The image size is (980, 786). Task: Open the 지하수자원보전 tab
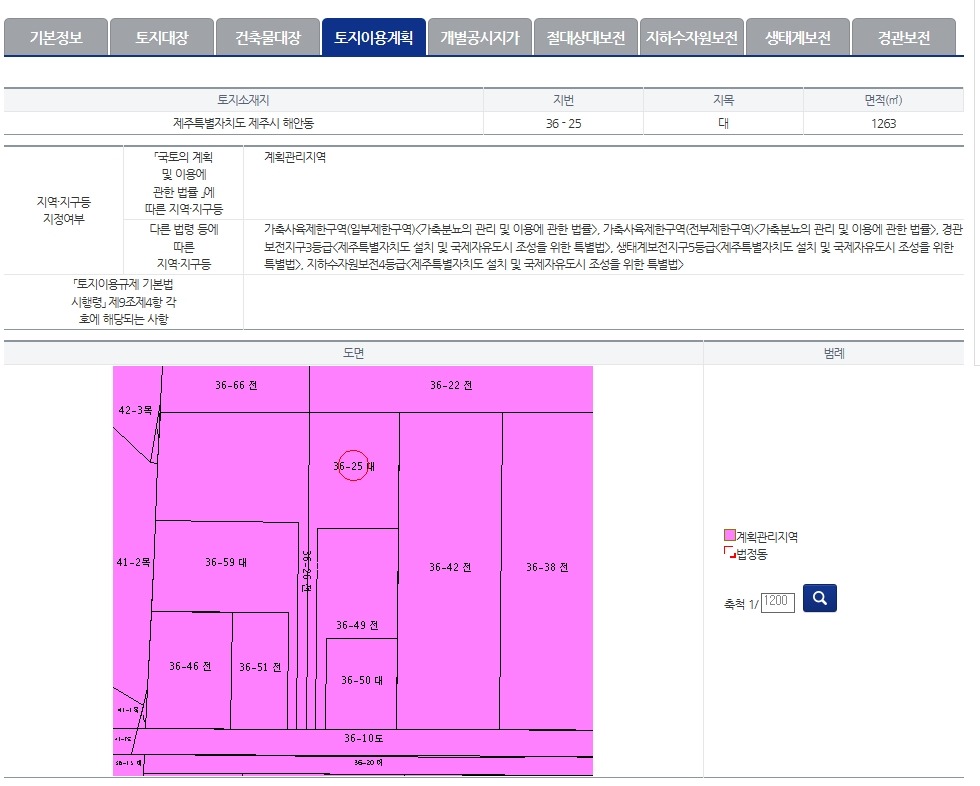pyautogui.click(x=692, y=37)
